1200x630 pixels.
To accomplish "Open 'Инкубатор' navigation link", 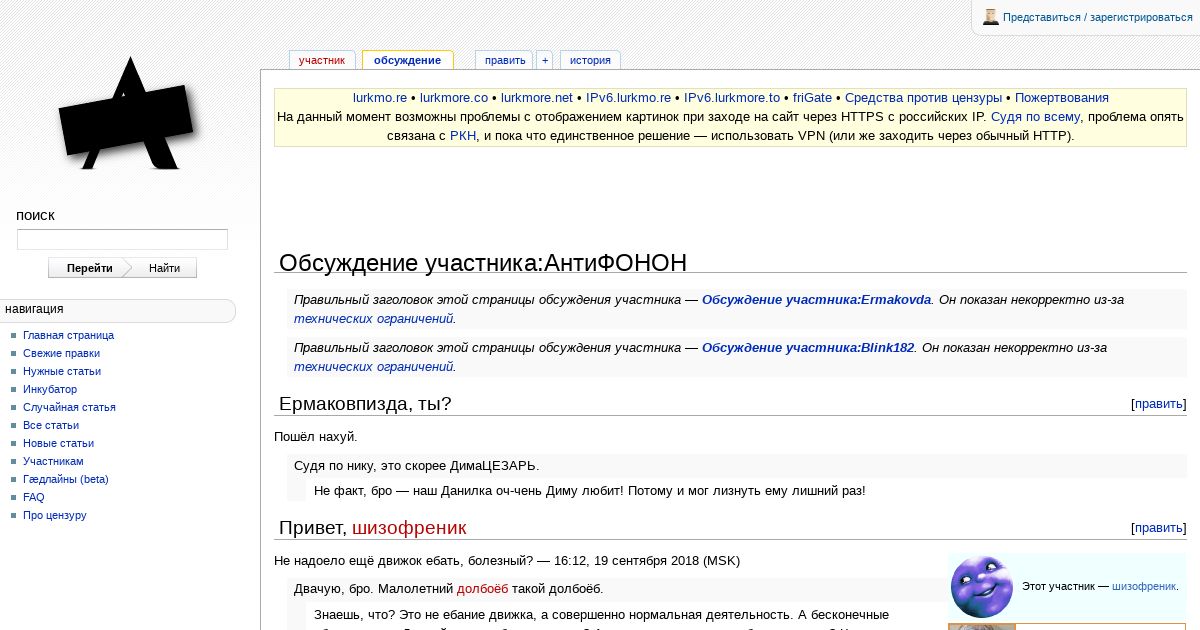I will click(50, 389).
